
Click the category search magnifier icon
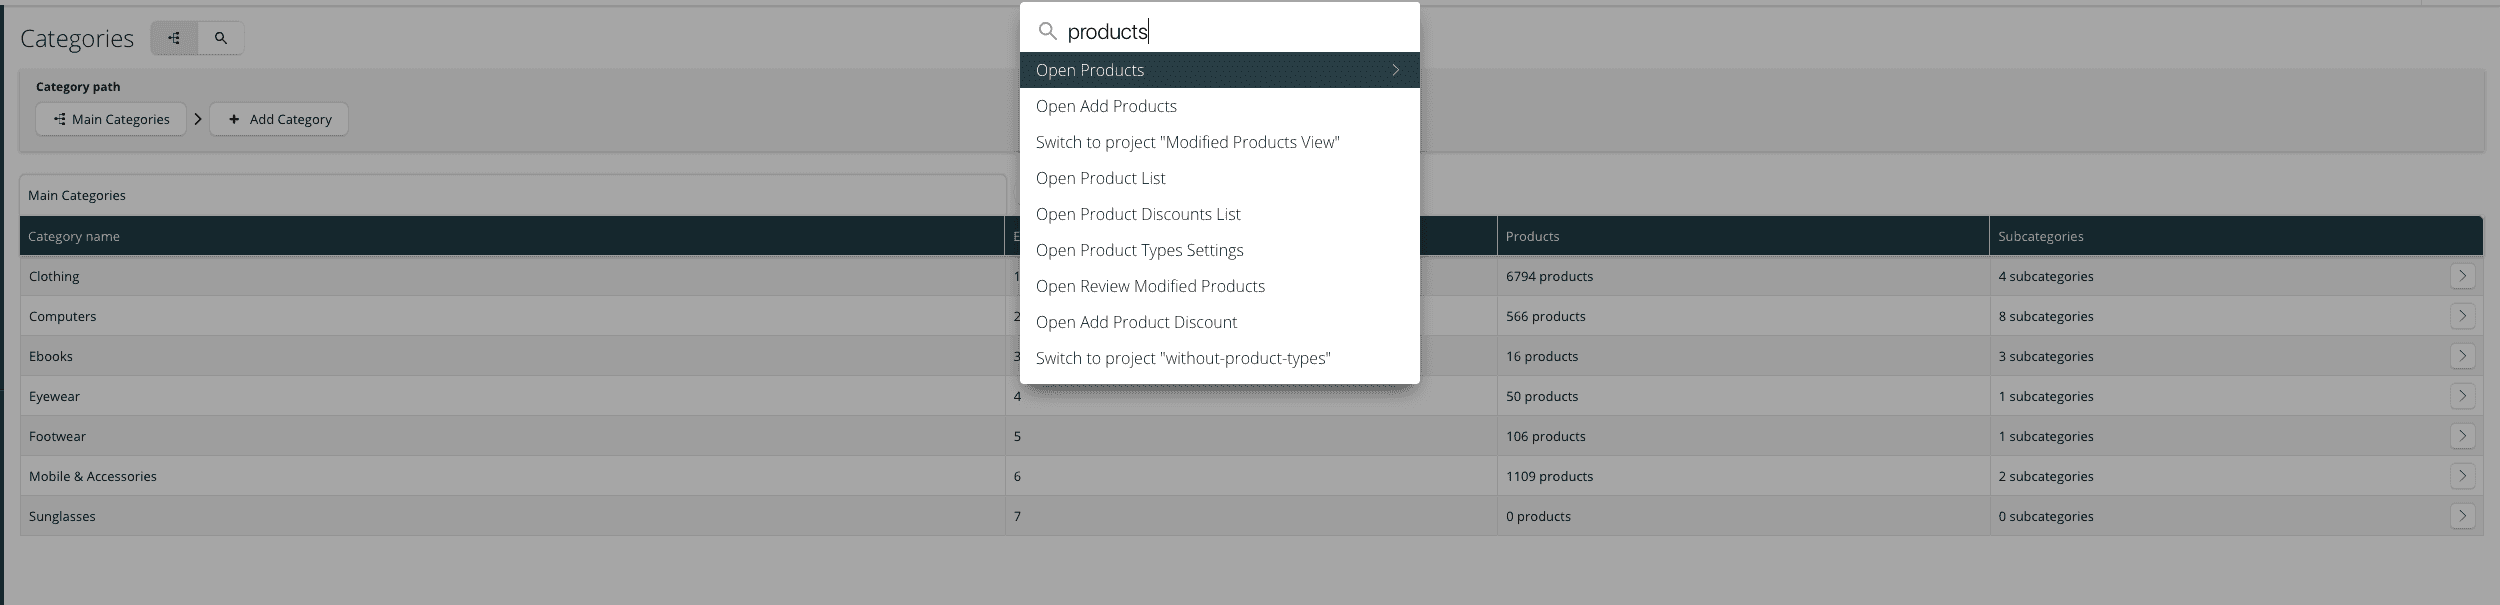221,38
